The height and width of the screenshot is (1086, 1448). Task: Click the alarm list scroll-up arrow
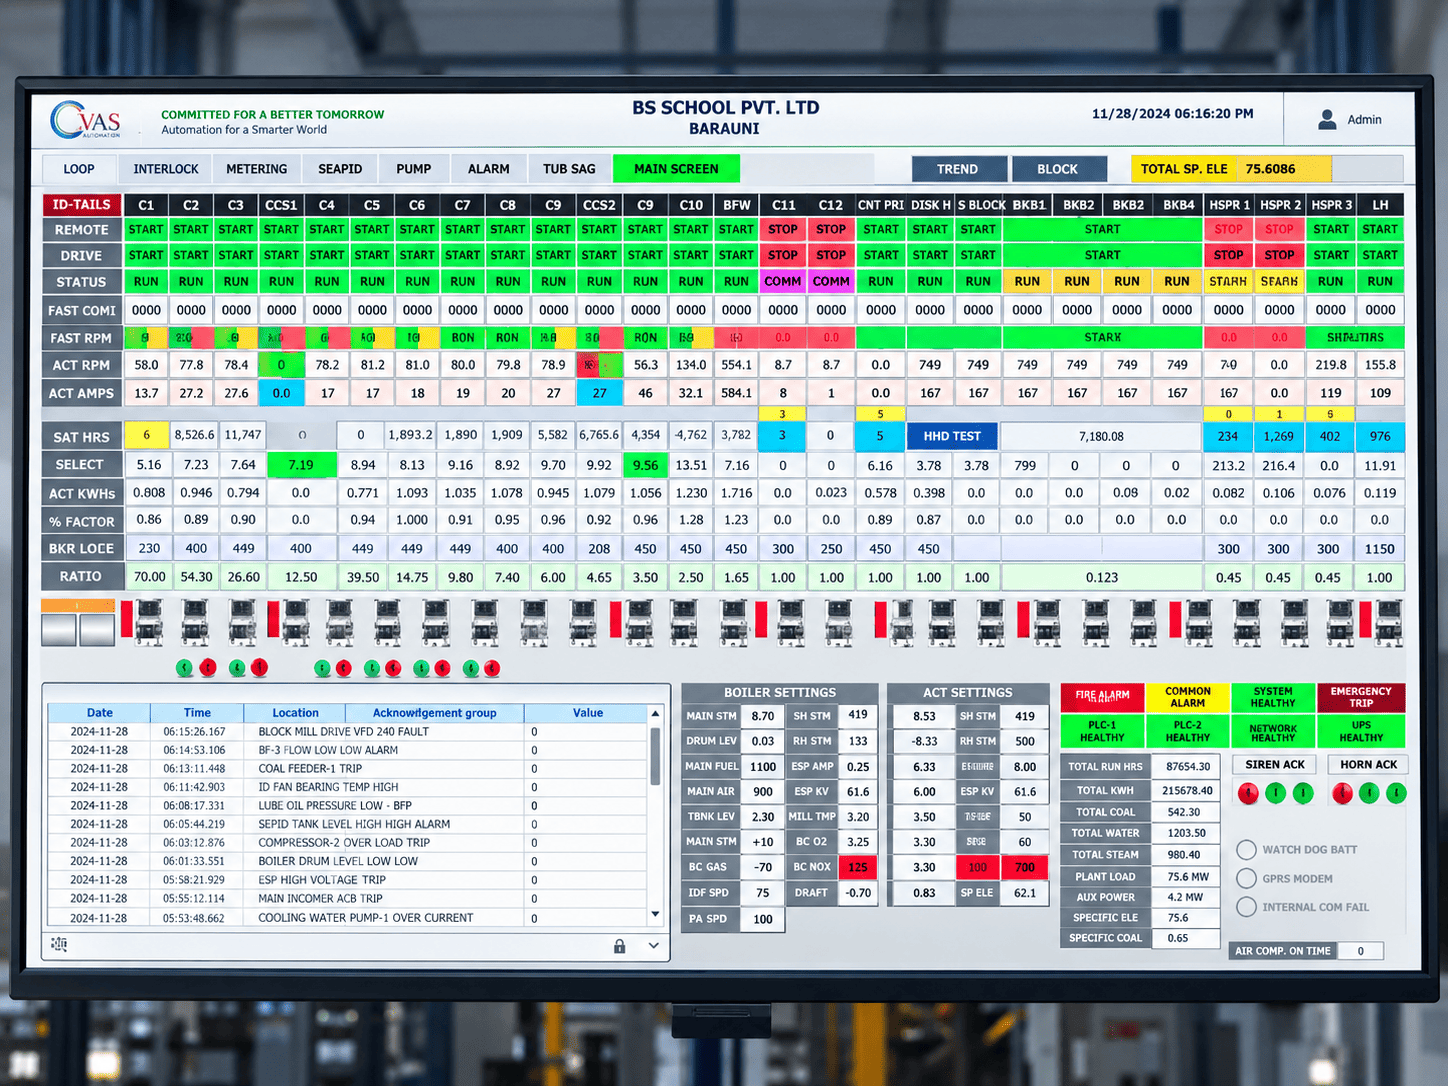coord(655,714)
